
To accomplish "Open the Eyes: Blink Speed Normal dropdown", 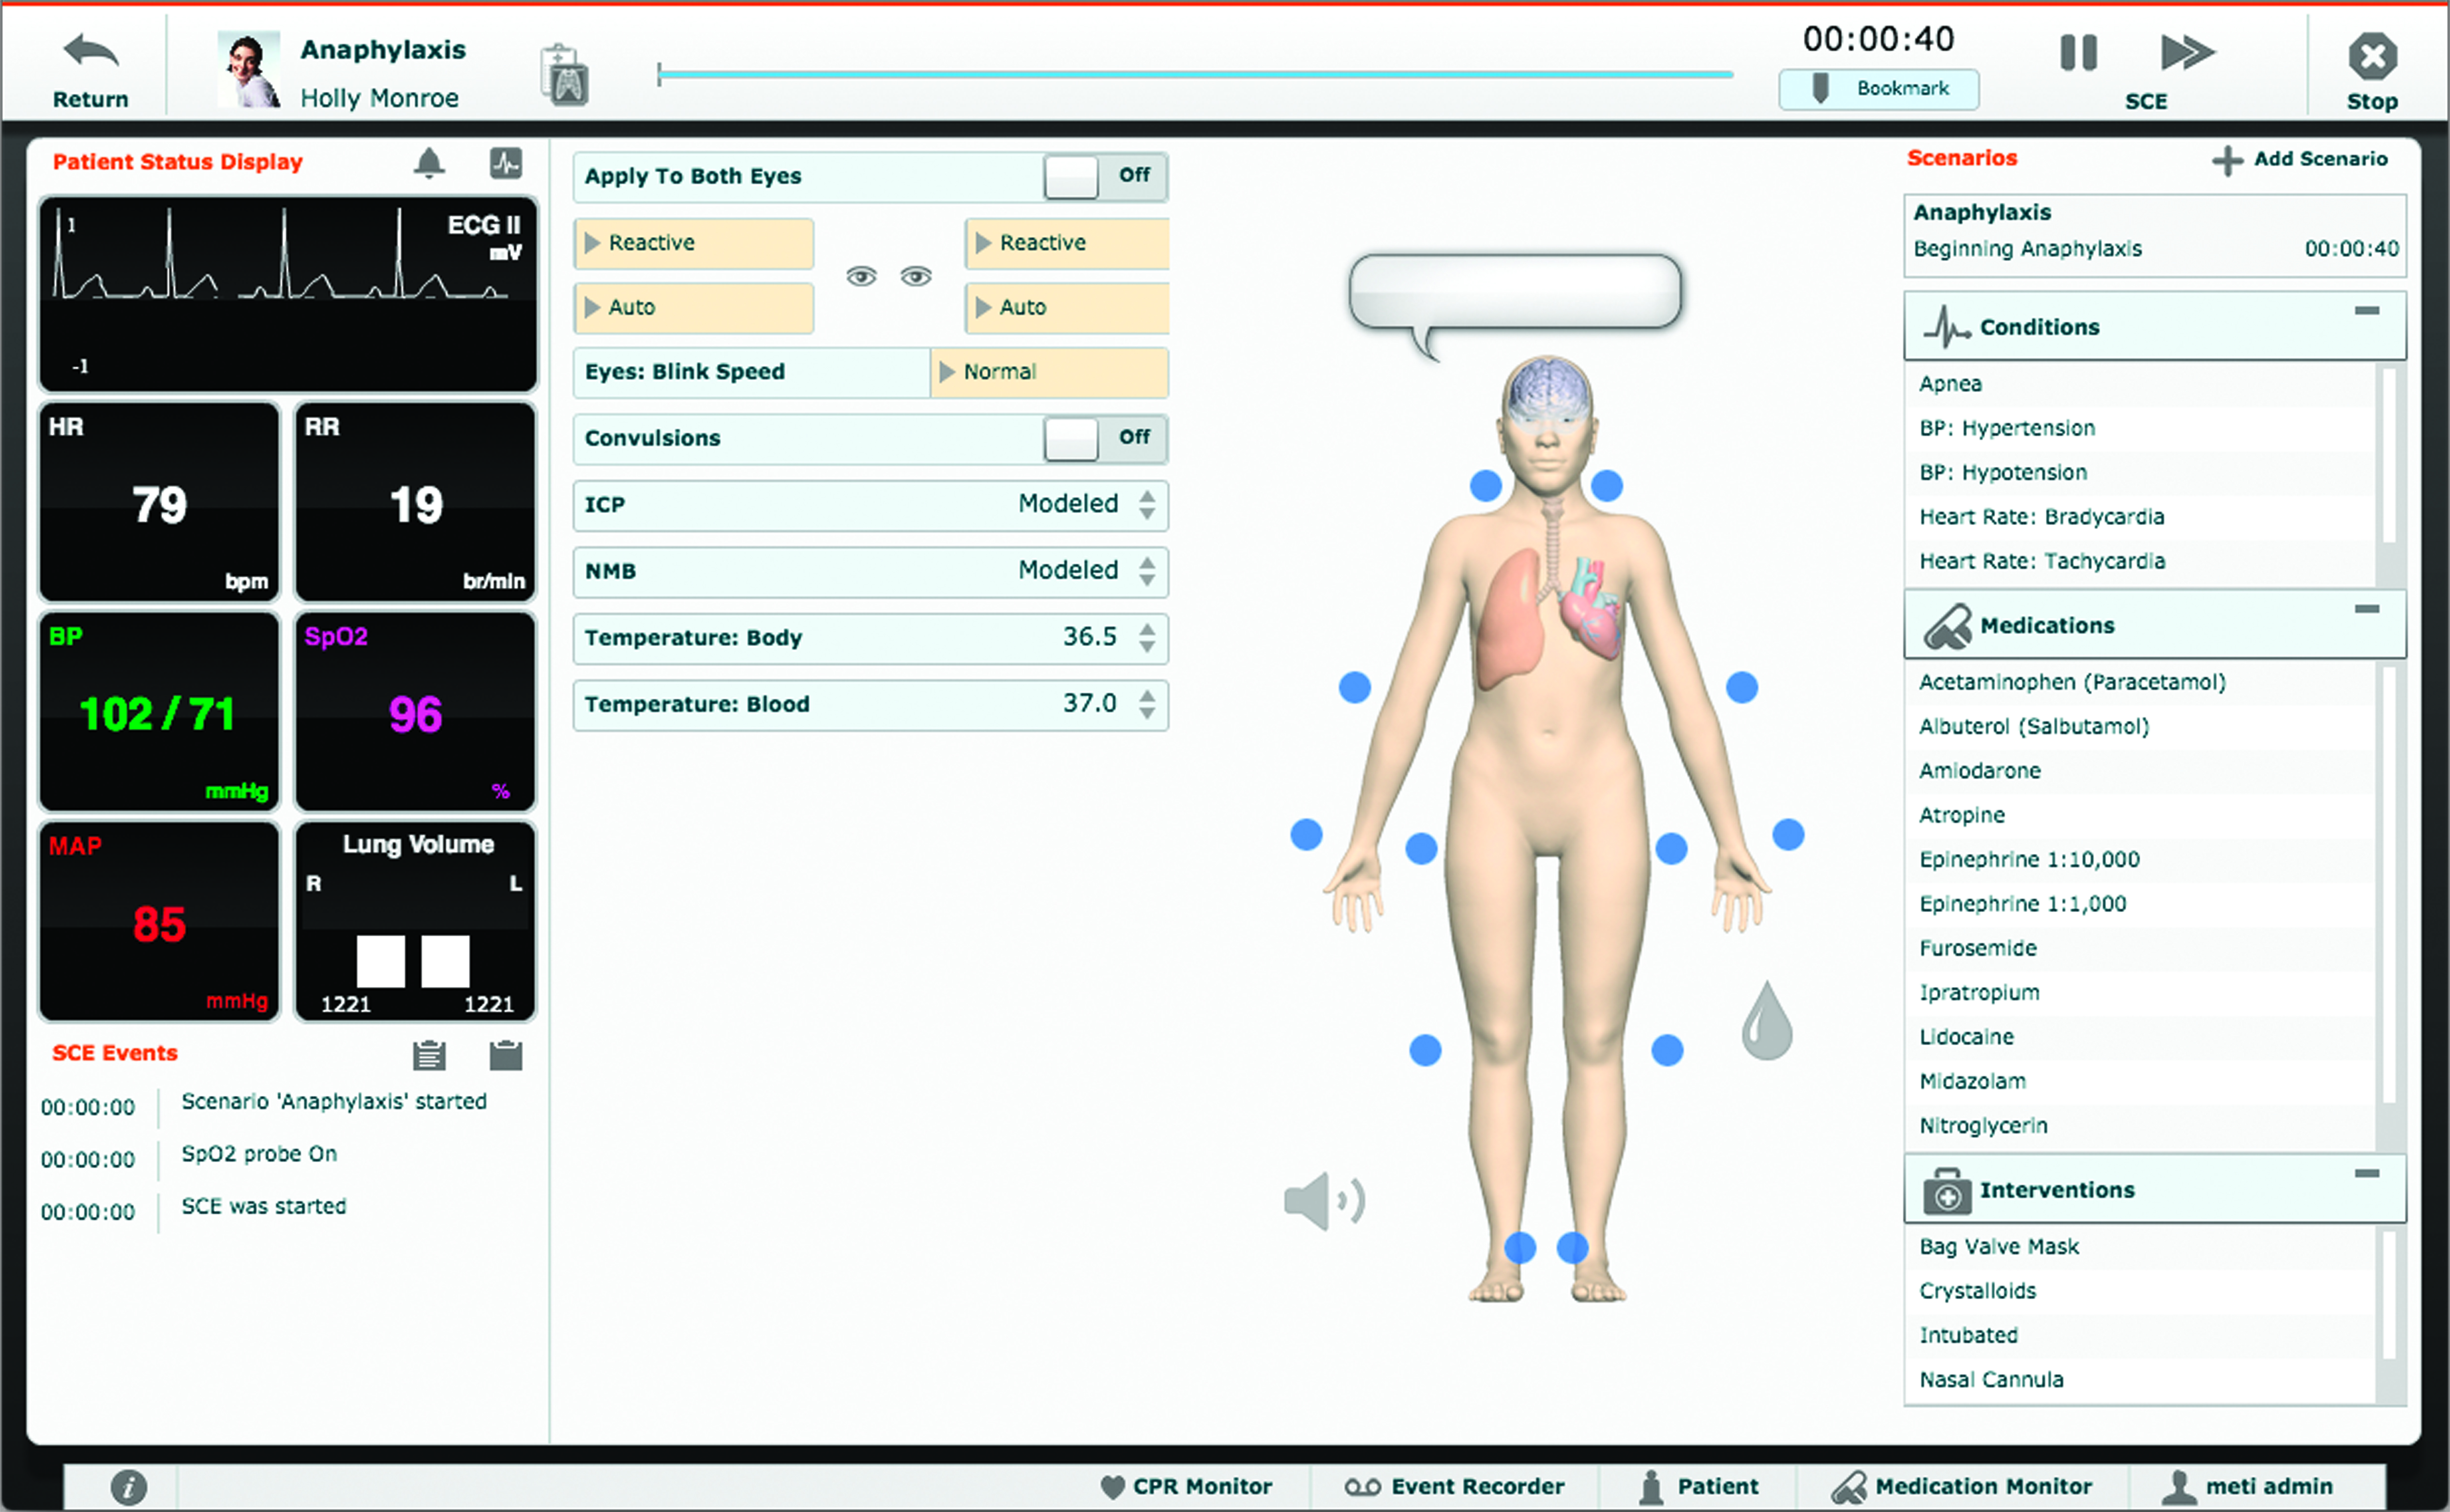I will [x=1049, y=372].
